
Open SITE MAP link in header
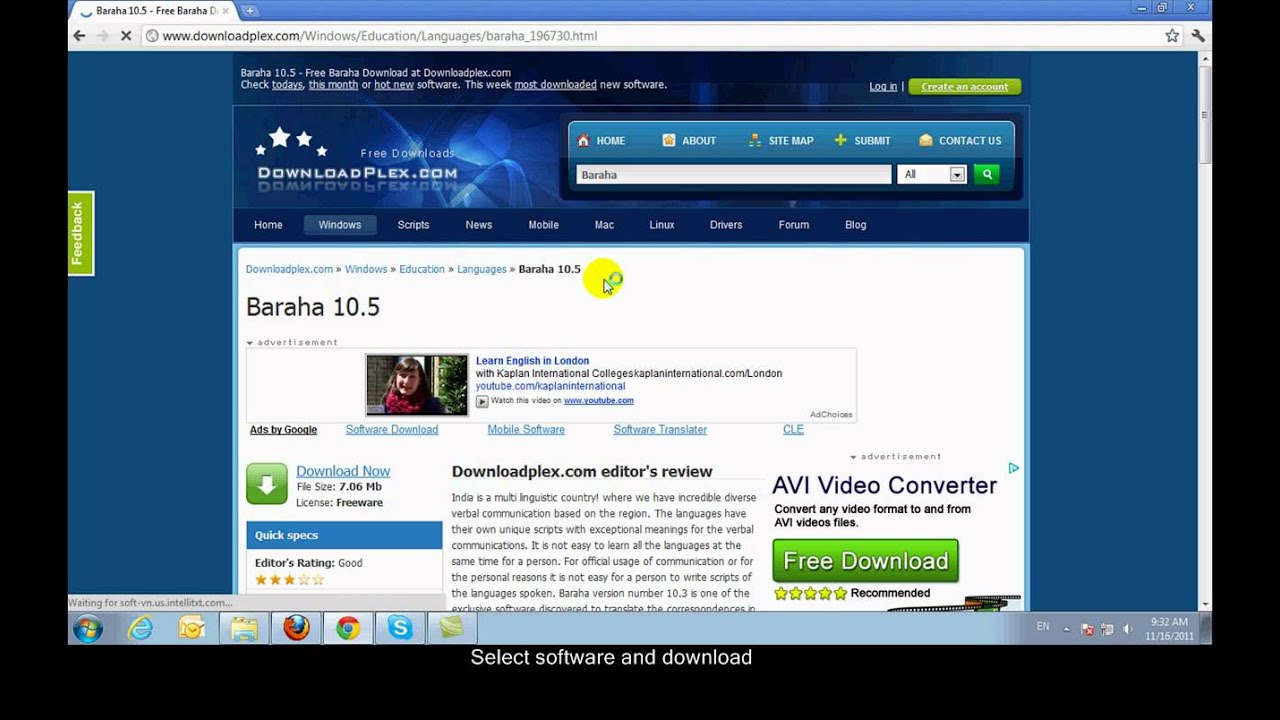click(x=780, y=141)
